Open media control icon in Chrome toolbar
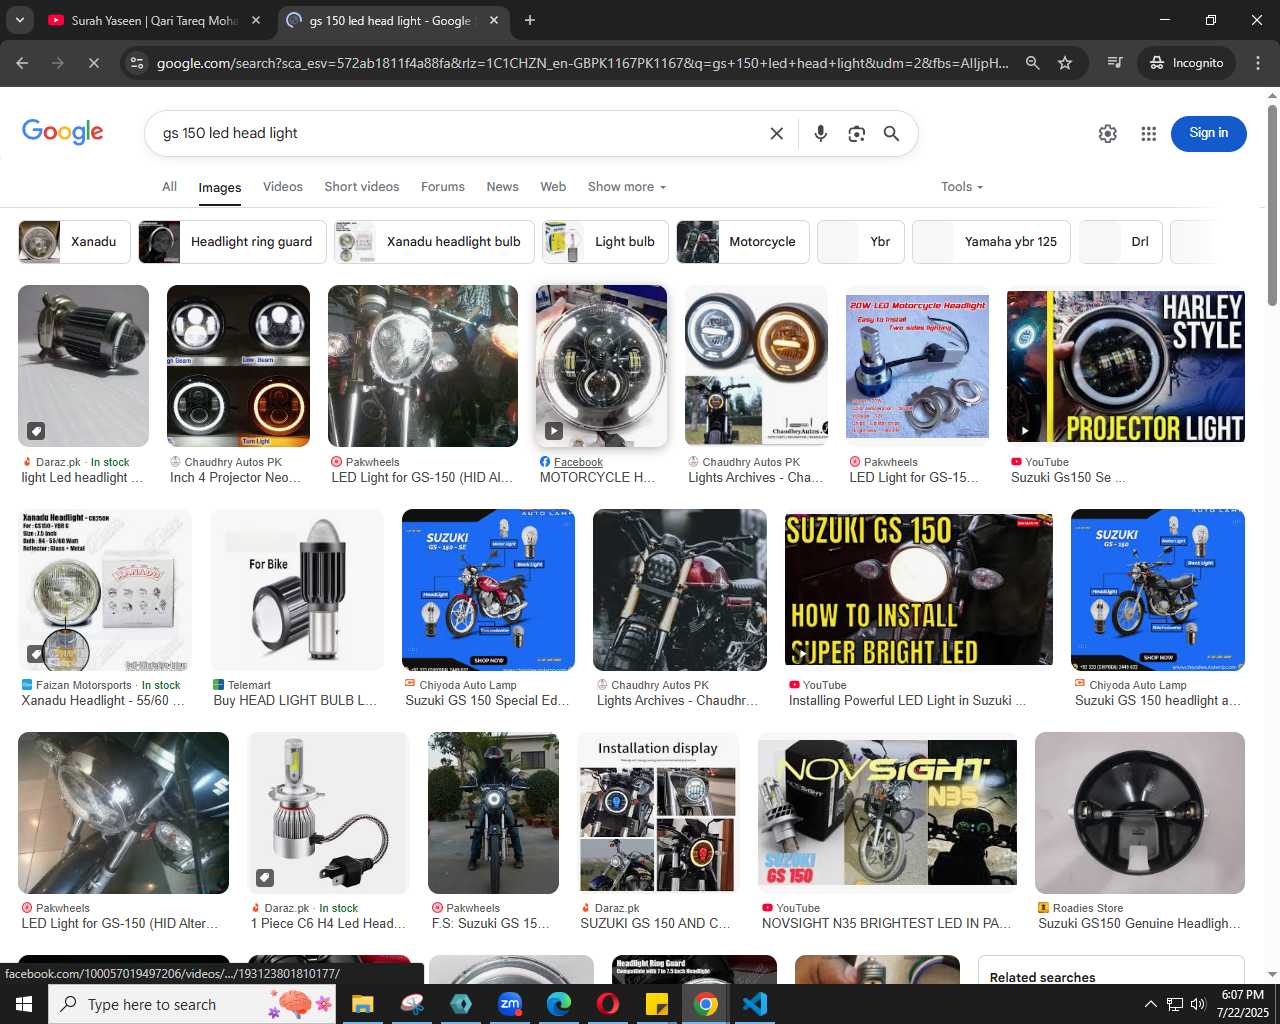The image size is (1280, 1024). (1115, 63)
